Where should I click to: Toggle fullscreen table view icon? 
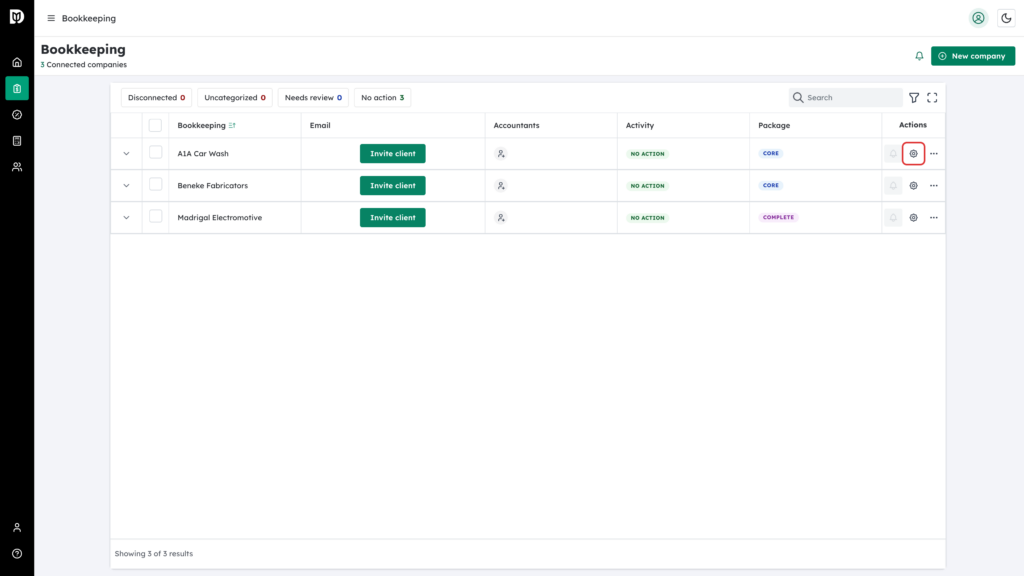click(x=933, y=97)
